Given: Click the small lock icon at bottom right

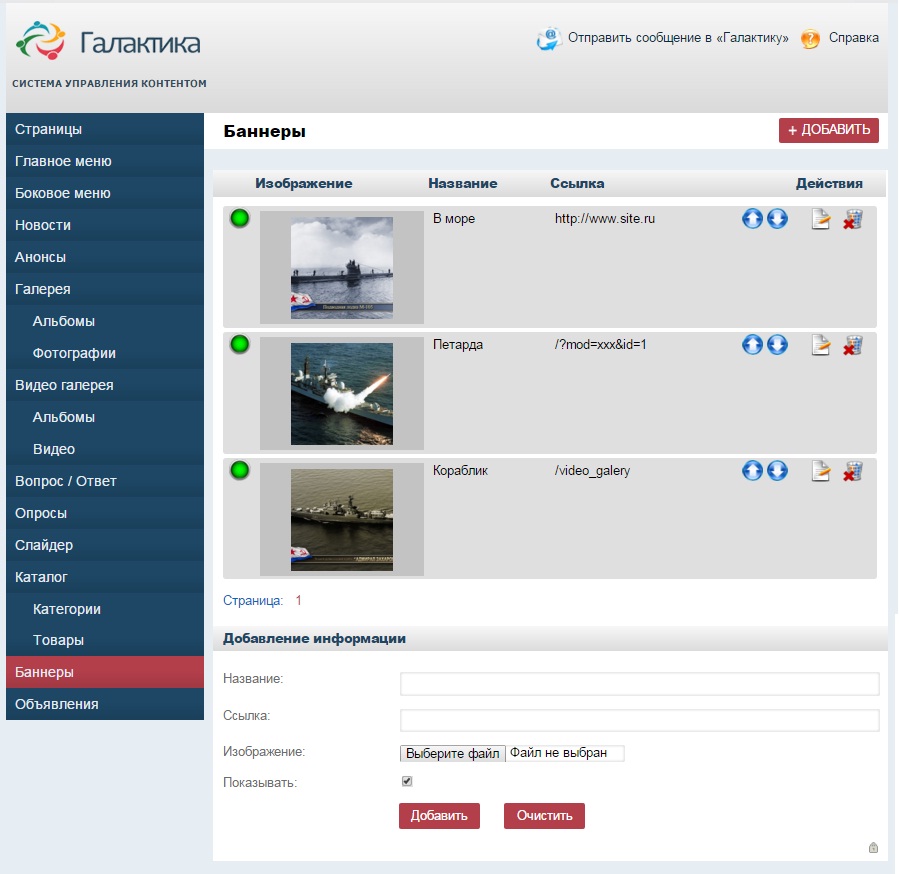Looking at the screenshot, I should (x=873, y=847).
